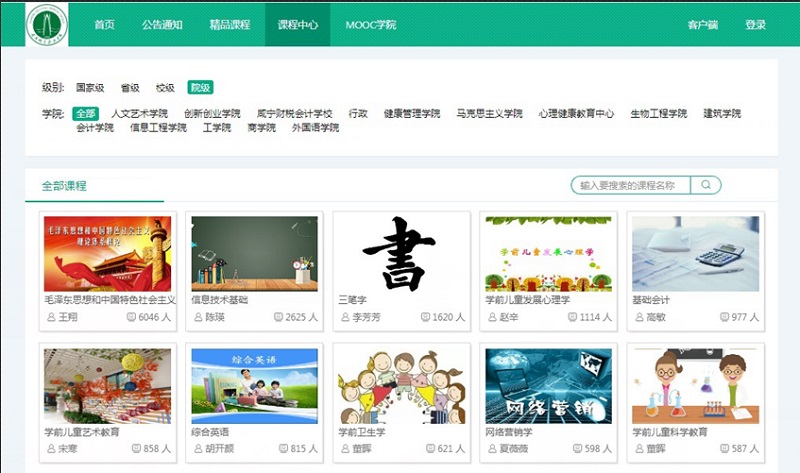Click the teacher icon beside 胡开颜

point(198,450)
